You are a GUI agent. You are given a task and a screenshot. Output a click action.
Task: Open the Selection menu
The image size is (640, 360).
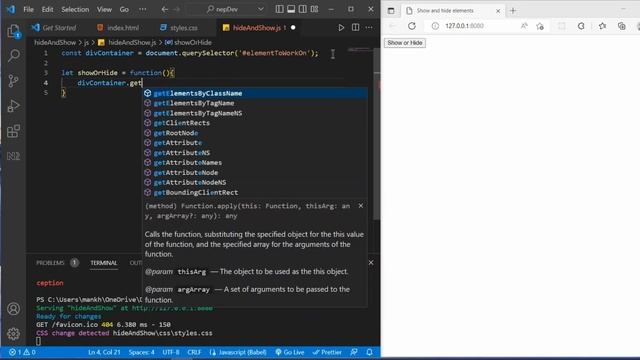[x=75, y=9]
